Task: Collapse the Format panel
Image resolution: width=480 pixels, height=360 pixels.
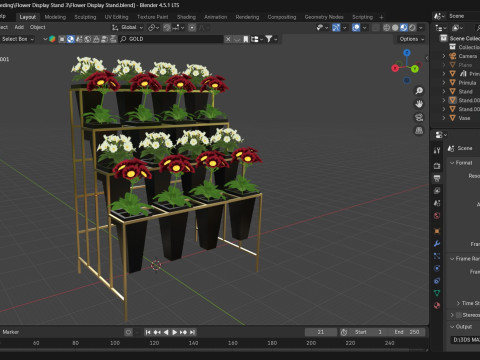Action: 452,163
